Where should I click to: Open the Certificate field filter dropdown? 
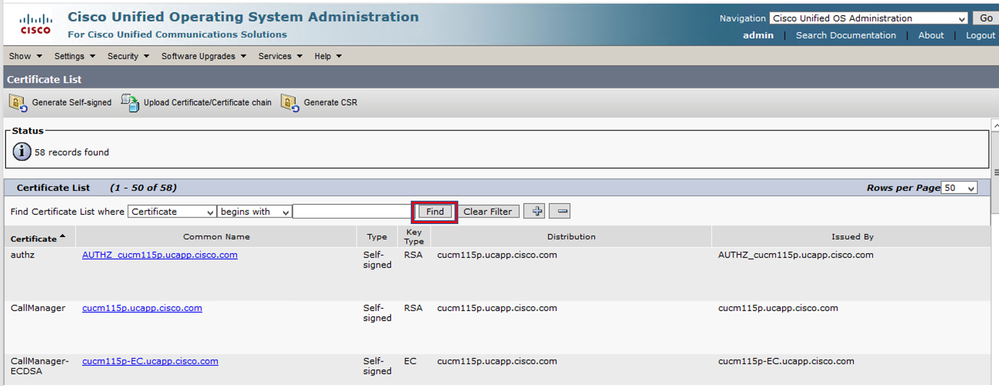tap(172, 211)
